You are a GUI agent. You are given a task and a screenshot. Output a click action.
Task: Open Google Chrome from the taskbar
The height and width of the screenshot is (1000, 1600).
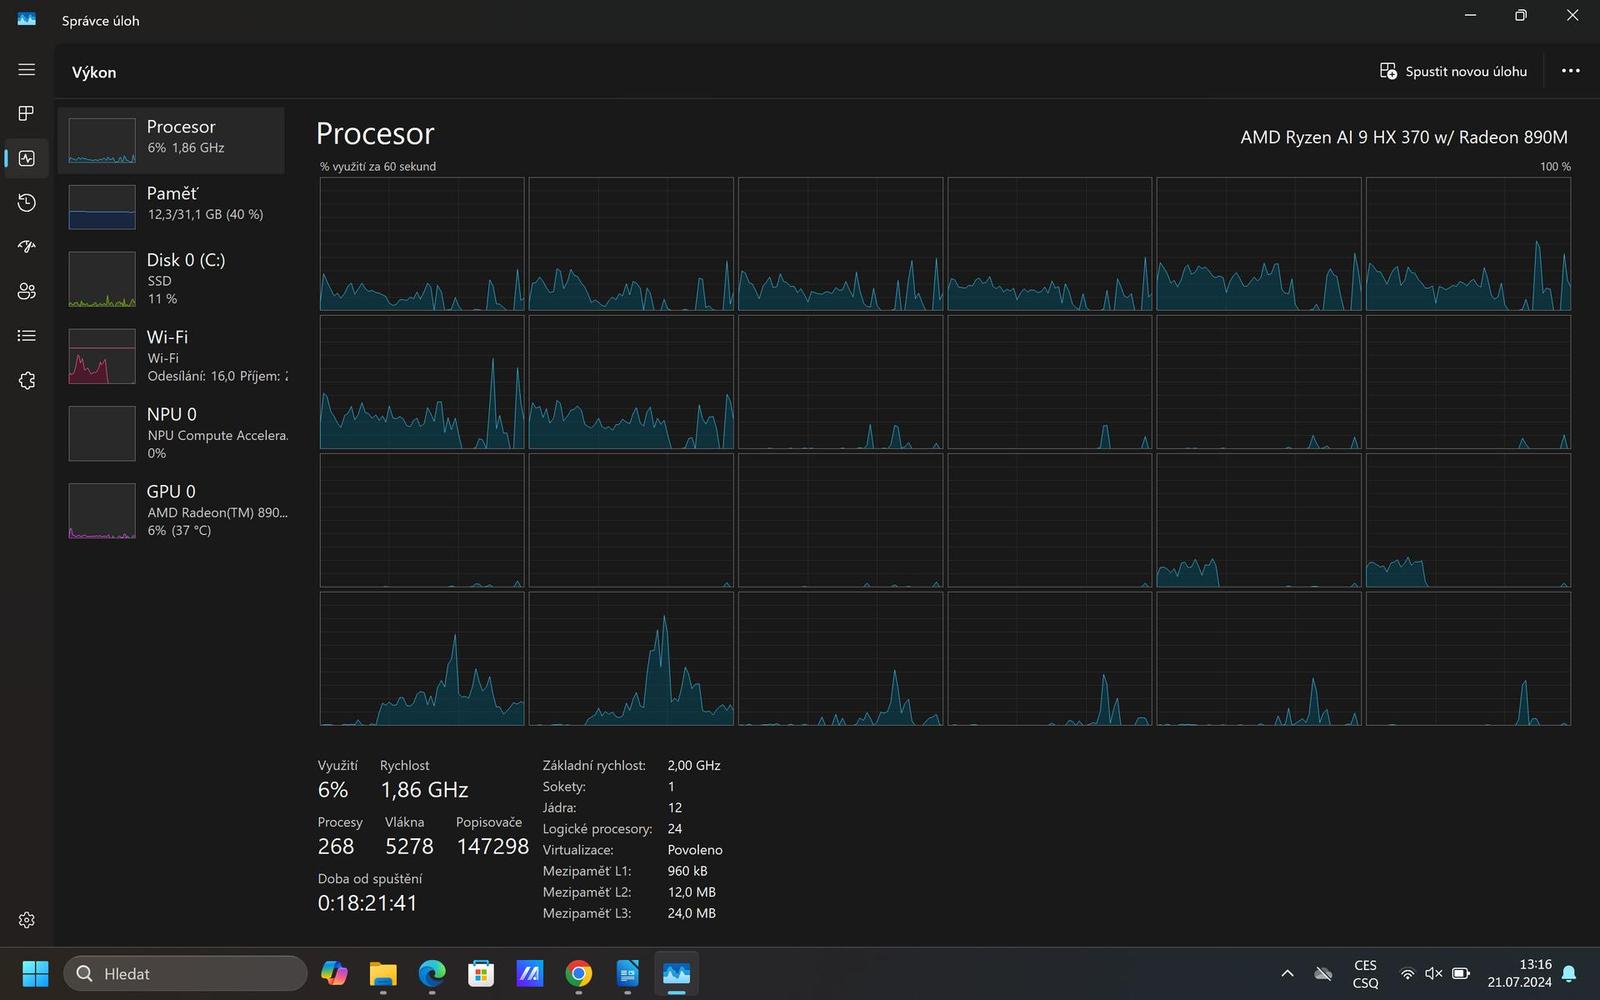click(x=579, y=973)
